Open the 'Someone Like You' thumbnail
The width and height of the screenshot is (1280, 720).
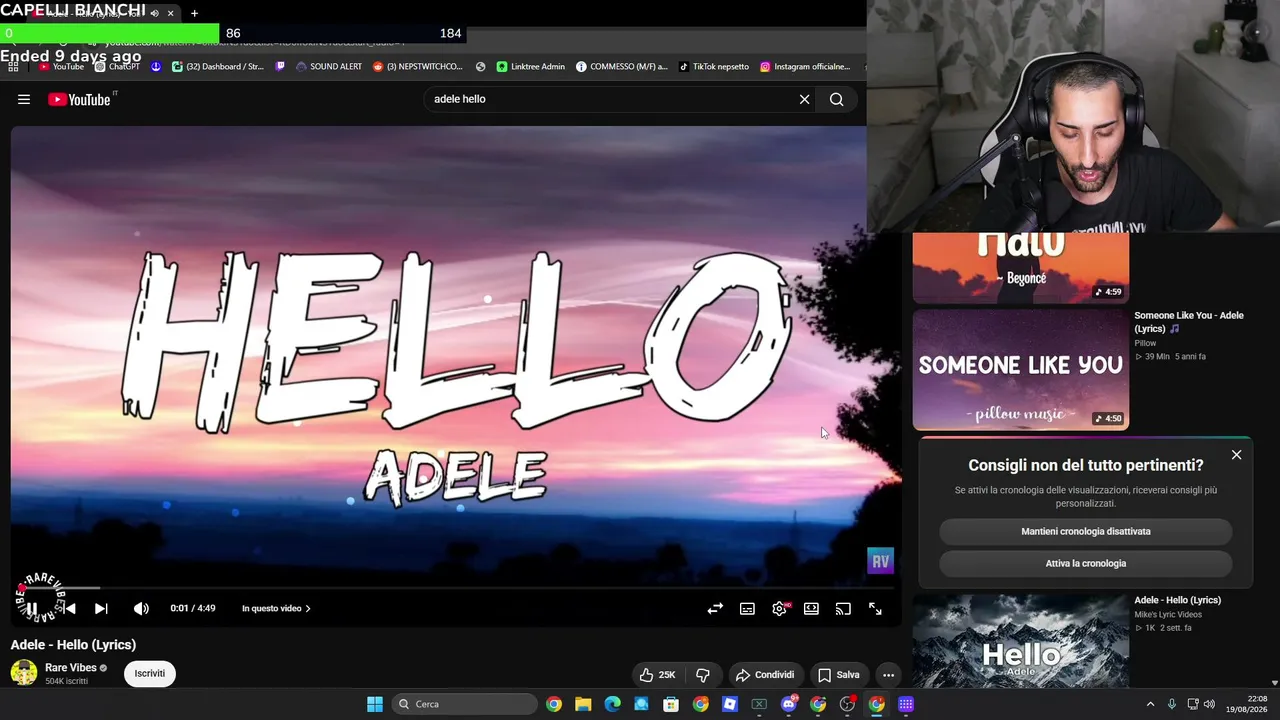1021,369
